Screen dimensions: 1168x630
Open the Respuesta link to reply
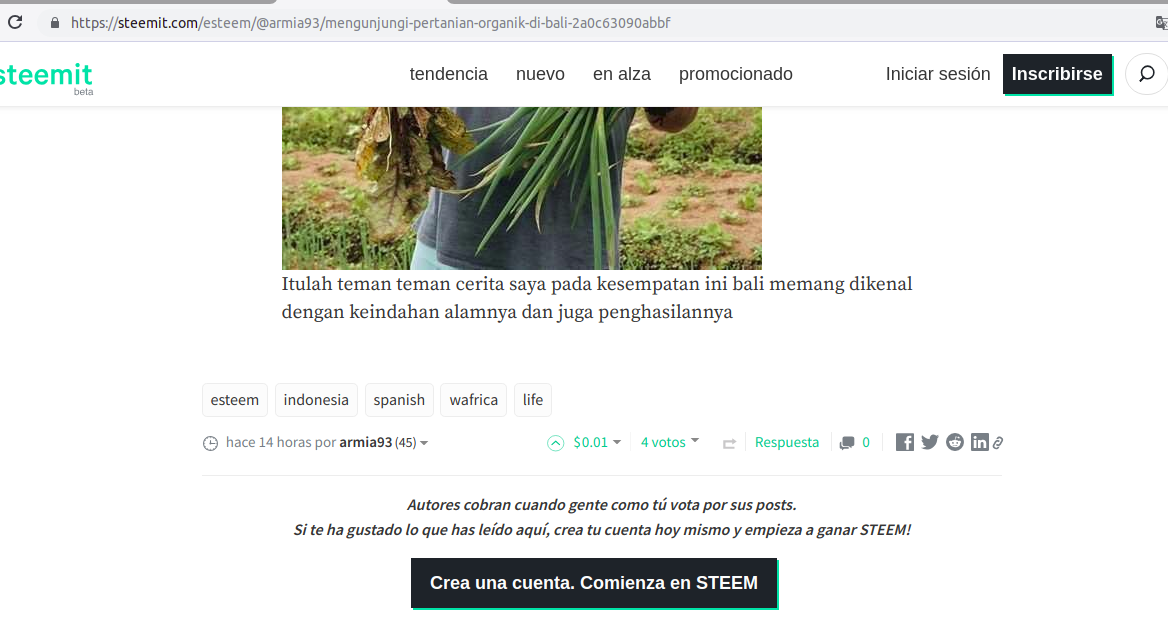(x=787, y=442)
